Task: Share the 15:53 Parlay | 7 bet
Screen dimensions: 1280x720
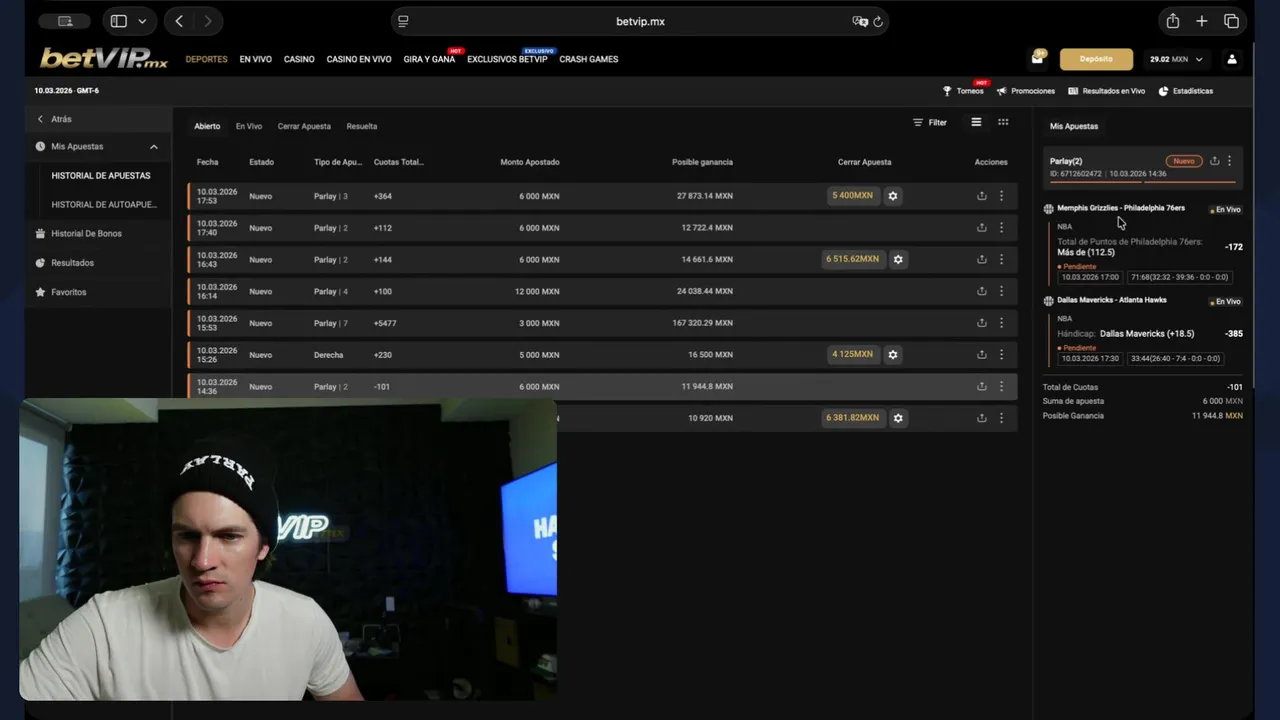Action: (982, 323)
